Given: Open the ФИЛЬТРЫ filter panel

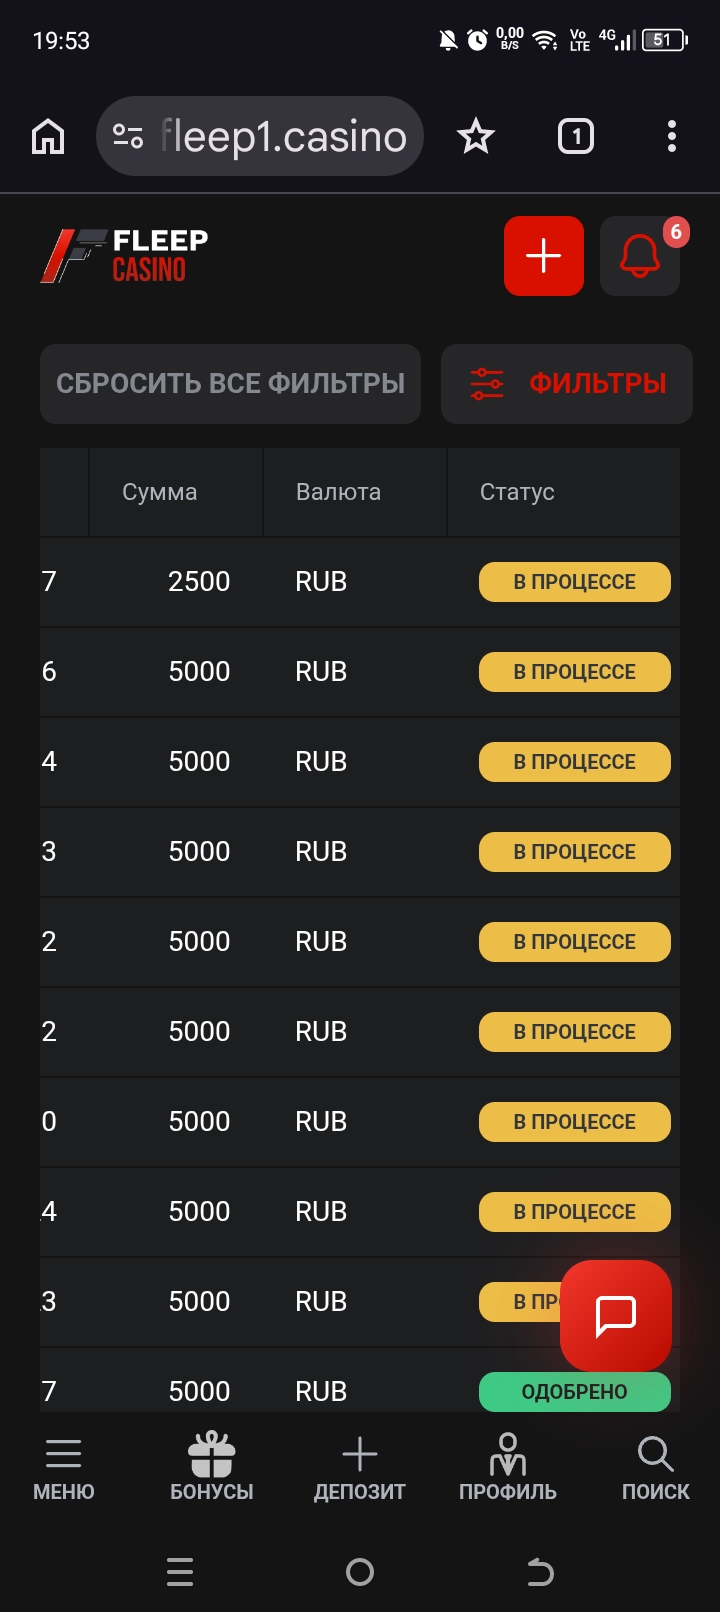Looking at the screenshot, I should click(567, 384).
